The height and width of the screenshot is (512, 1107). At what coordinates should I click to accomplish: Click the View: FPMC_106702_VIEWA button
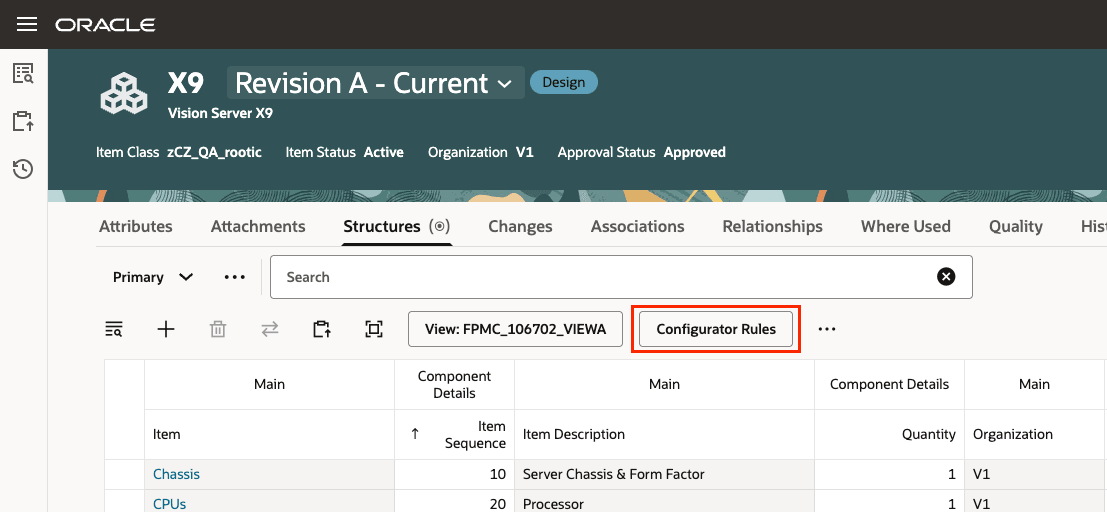(515, 329)
